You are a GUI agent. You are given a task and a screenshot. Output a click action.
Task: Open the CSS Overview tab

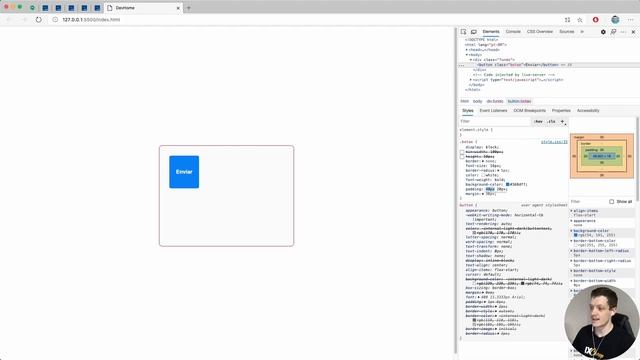tap(540, 32)
